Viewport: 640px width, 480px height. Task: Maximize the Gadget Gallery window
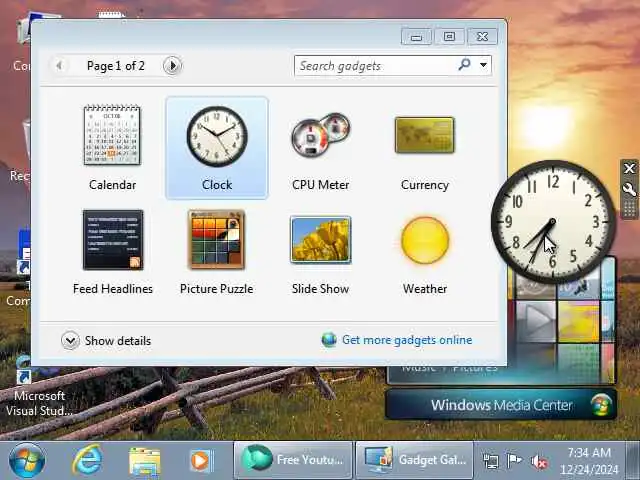pyautogui.click(x=449, y=37)
